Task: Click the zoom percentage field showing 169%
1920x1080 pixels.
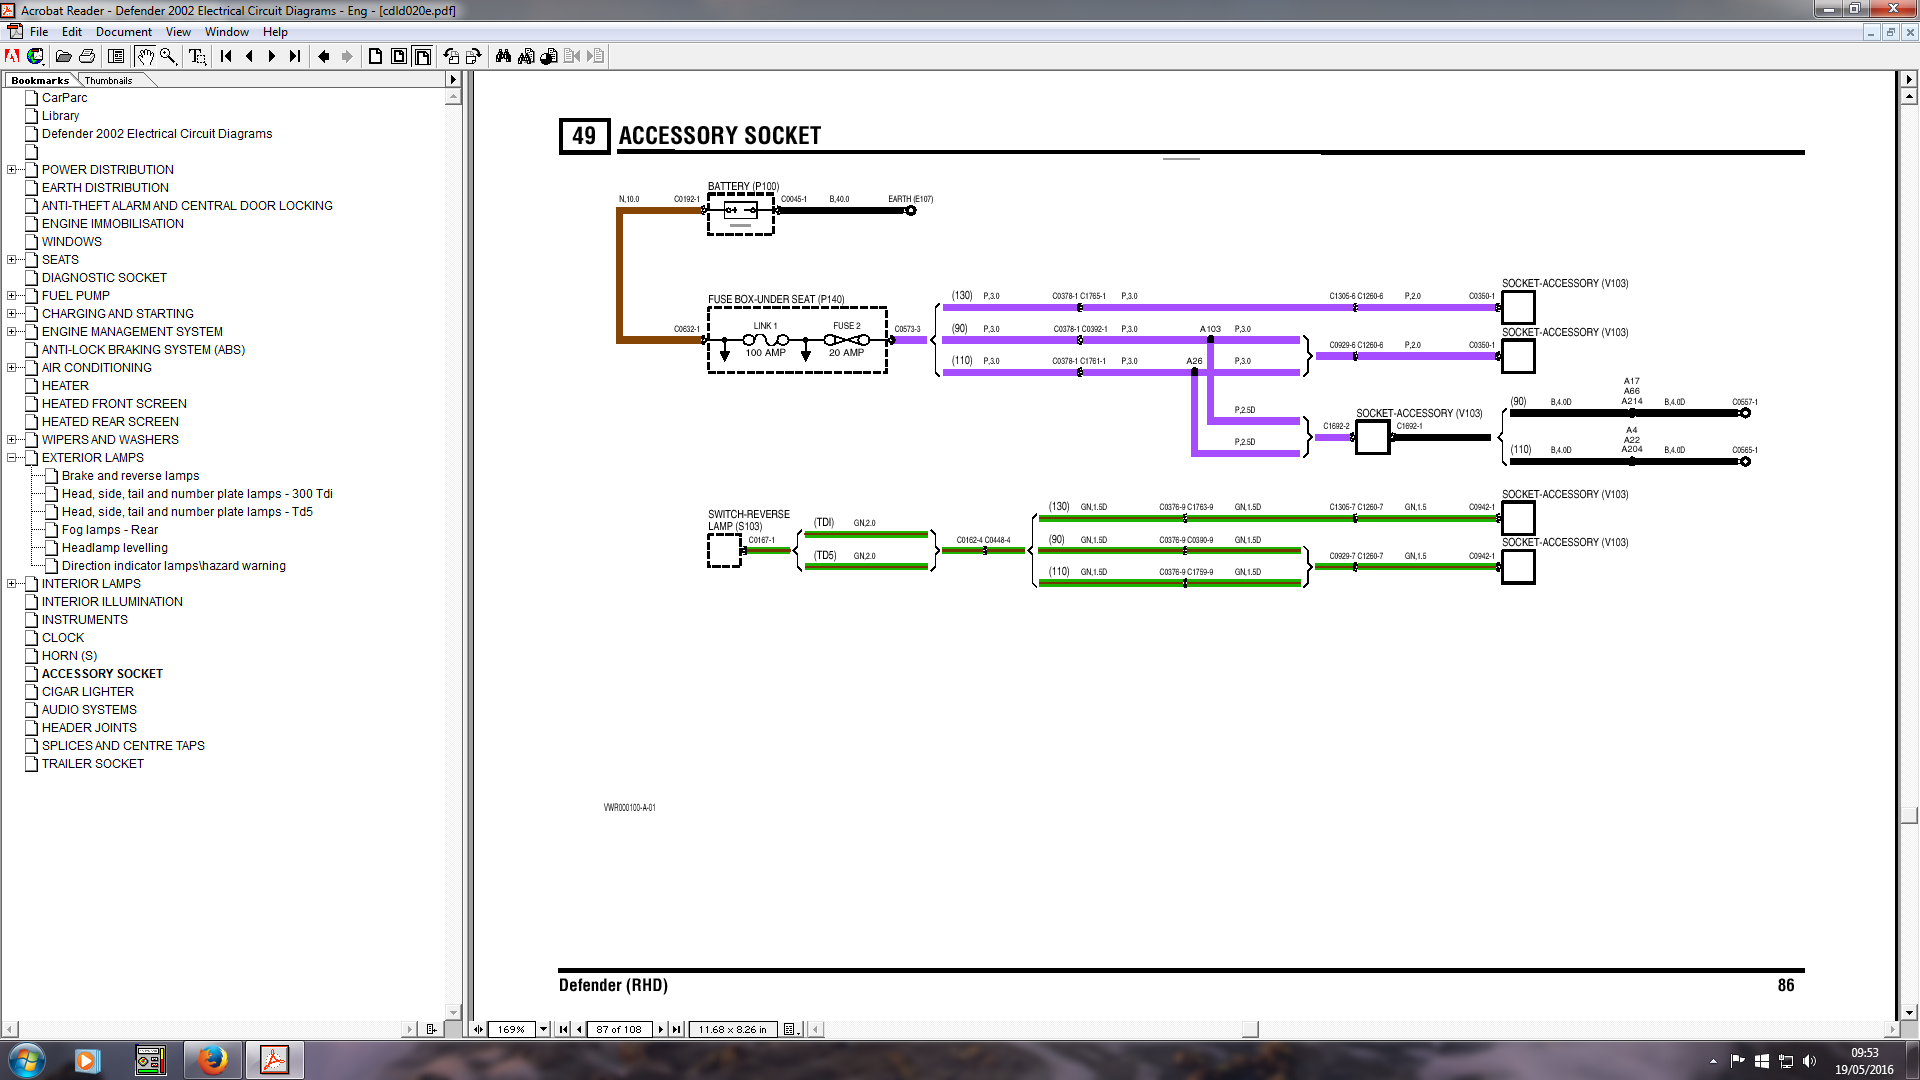Action: point(512,1029)
